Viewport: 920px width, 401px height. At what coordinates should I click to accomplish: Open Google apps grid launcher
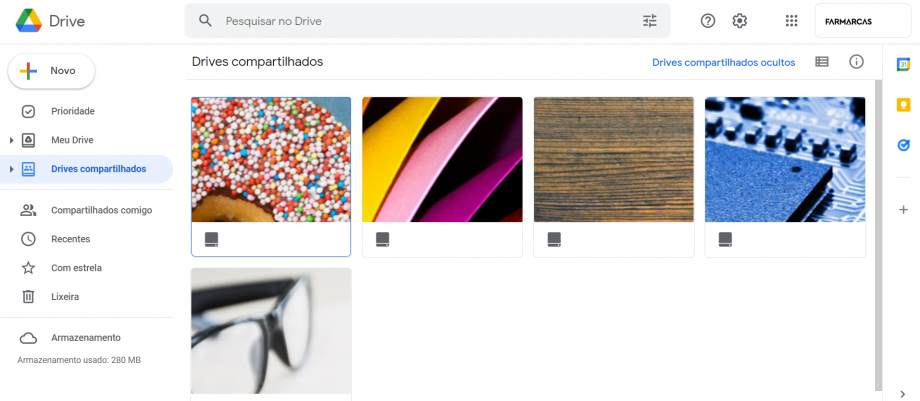(792, 21)
